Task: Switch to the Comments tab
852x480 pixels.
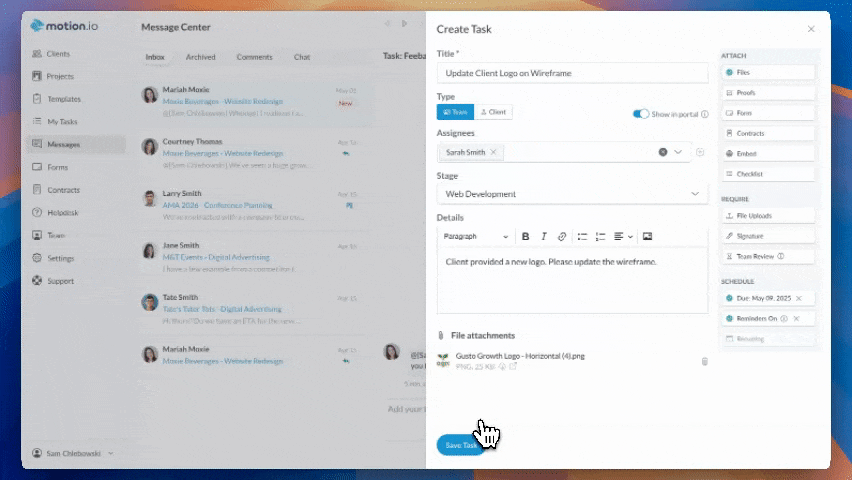Action: tap(254, 57)
